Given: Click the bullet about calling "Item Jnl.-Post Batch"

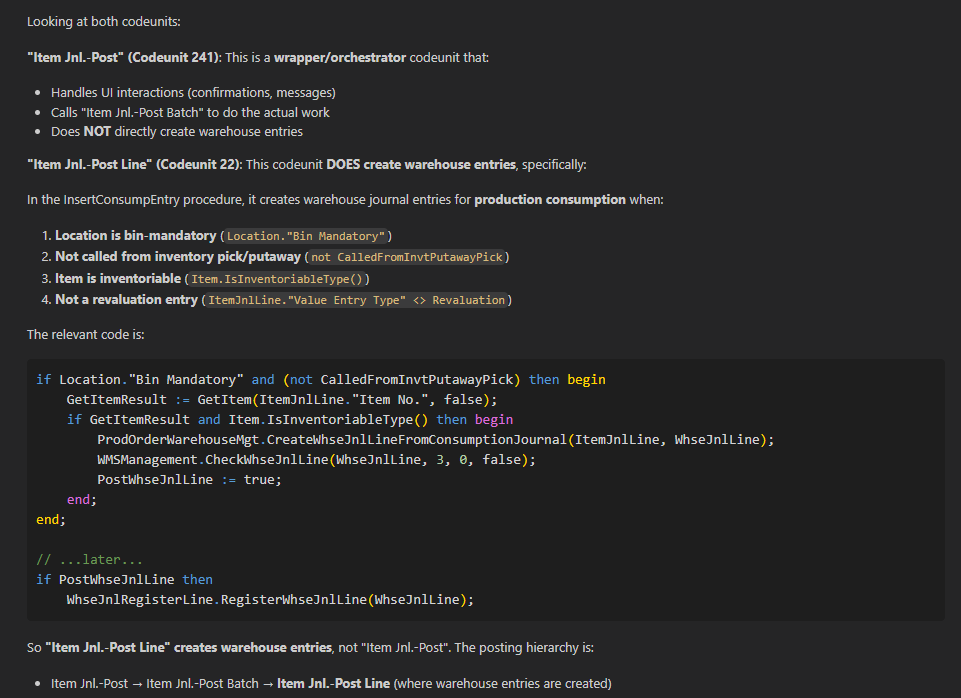Looking at the screenshot, I should 190,112.
